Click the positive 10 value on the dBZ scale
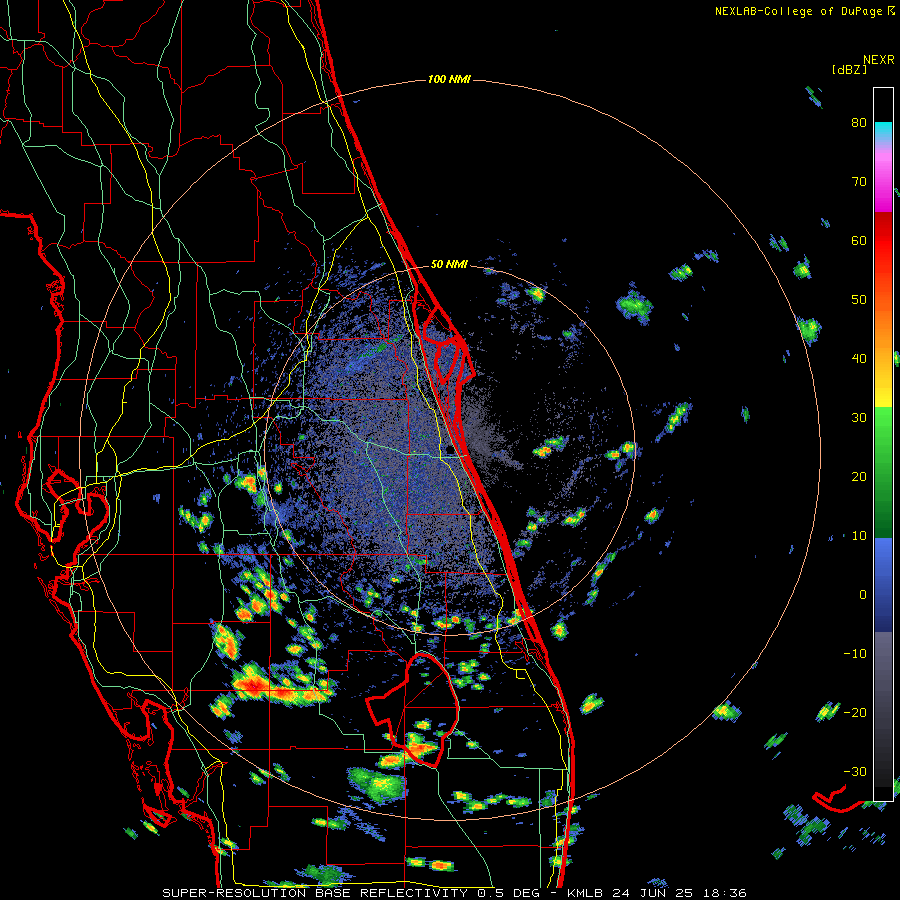Screen dimensions: 900x900 859,536
